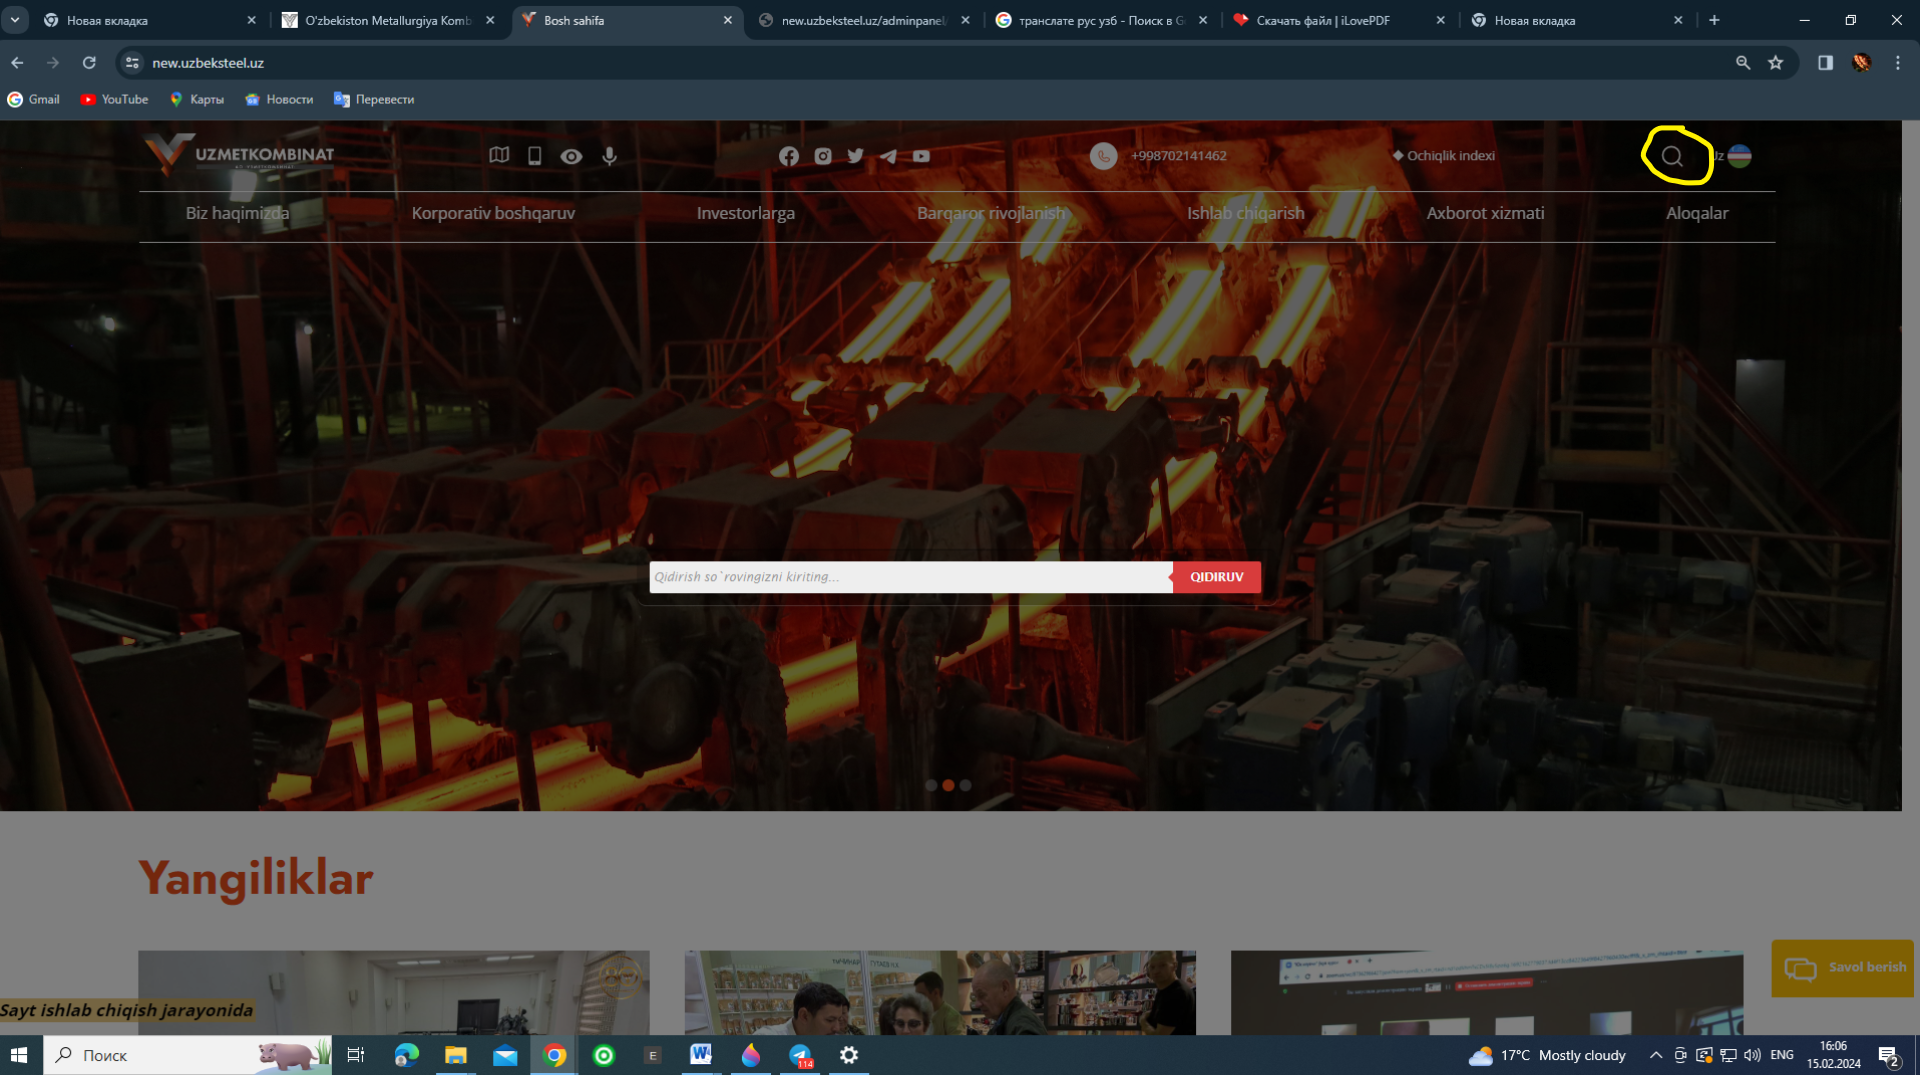Click the search query input field
1920x1075 pixels.
[x=910, y=577]
